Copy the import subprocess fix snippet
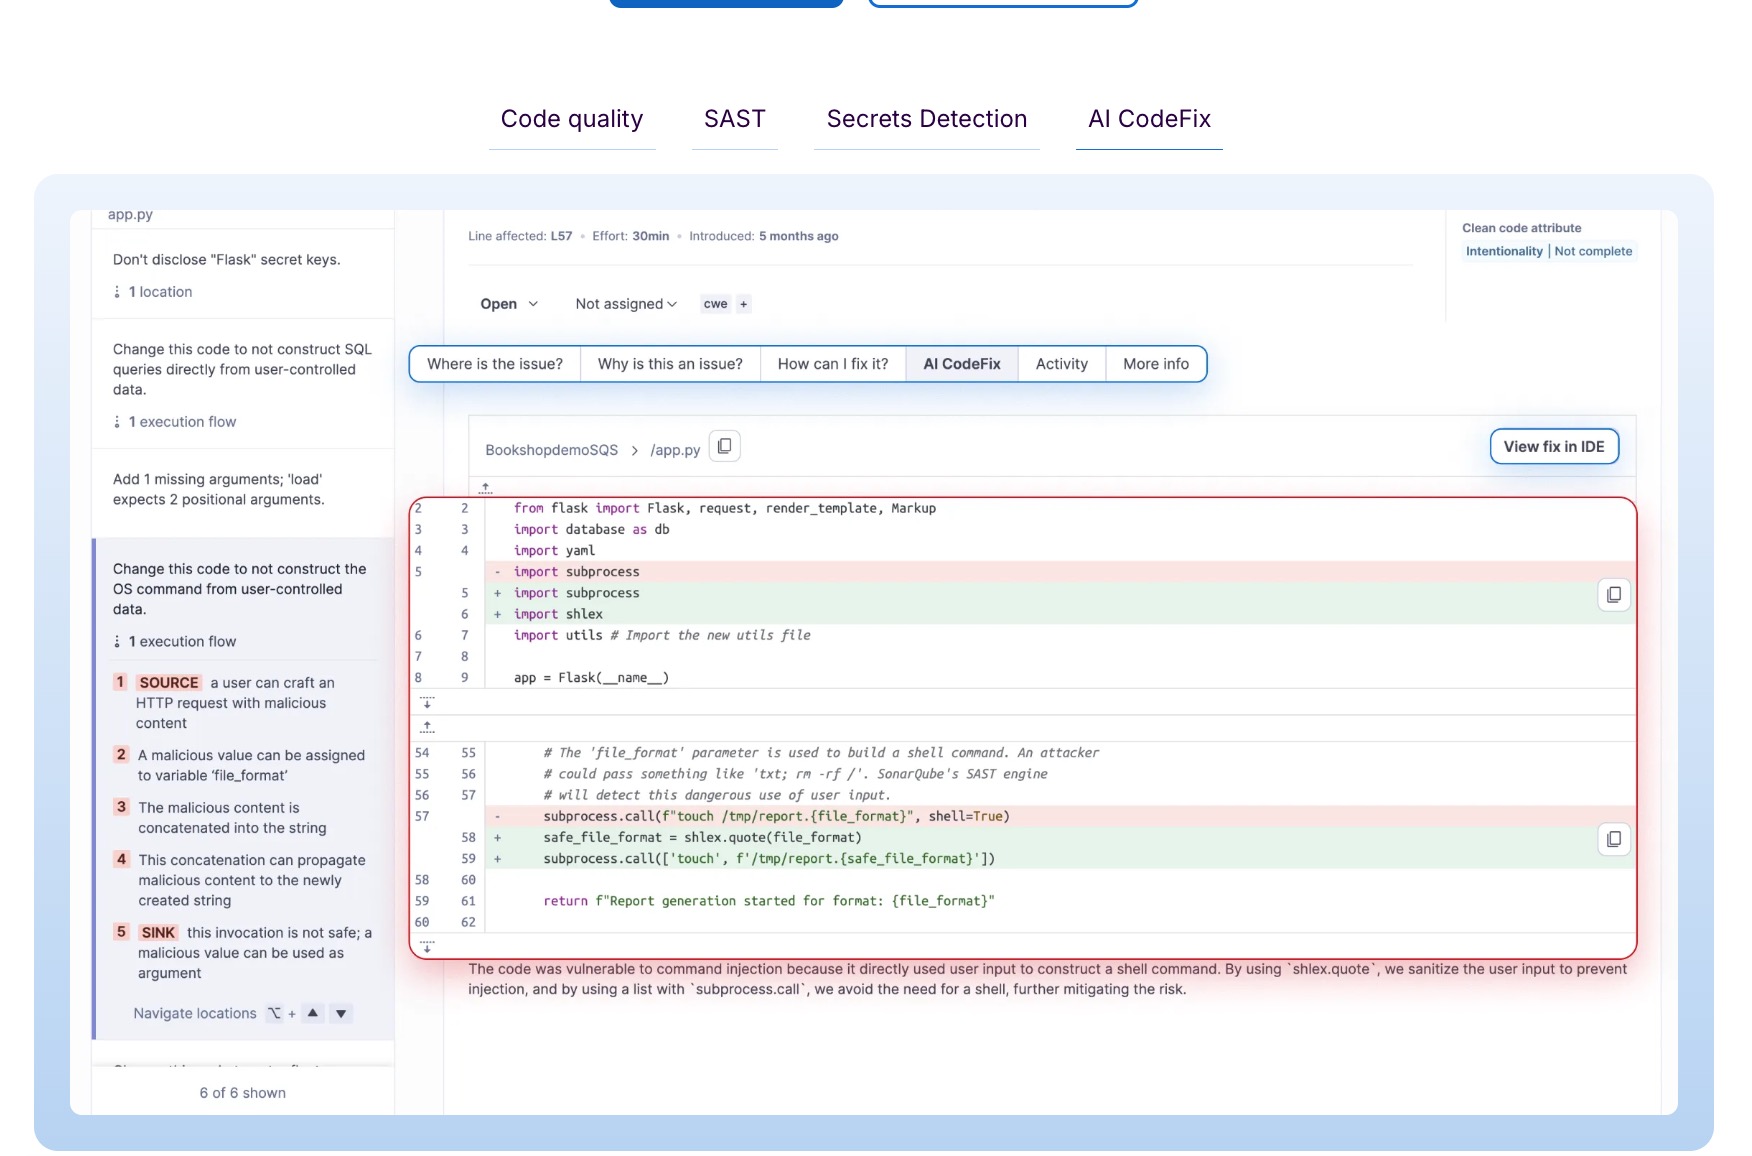 point(1613,595)
